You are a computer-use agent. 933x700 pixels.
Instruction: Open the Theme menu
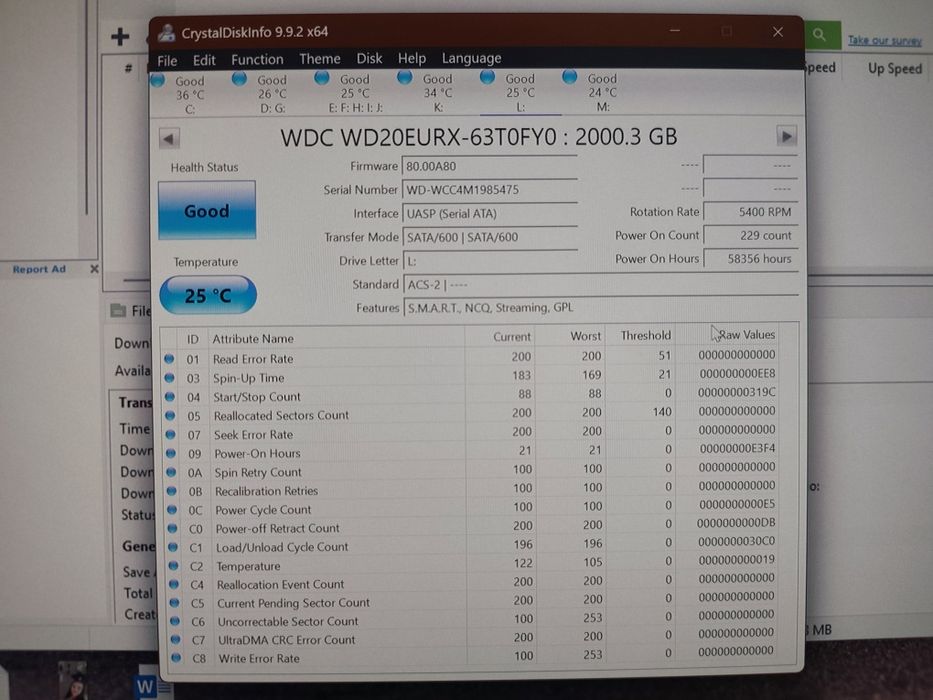click(x=320, y=59)
